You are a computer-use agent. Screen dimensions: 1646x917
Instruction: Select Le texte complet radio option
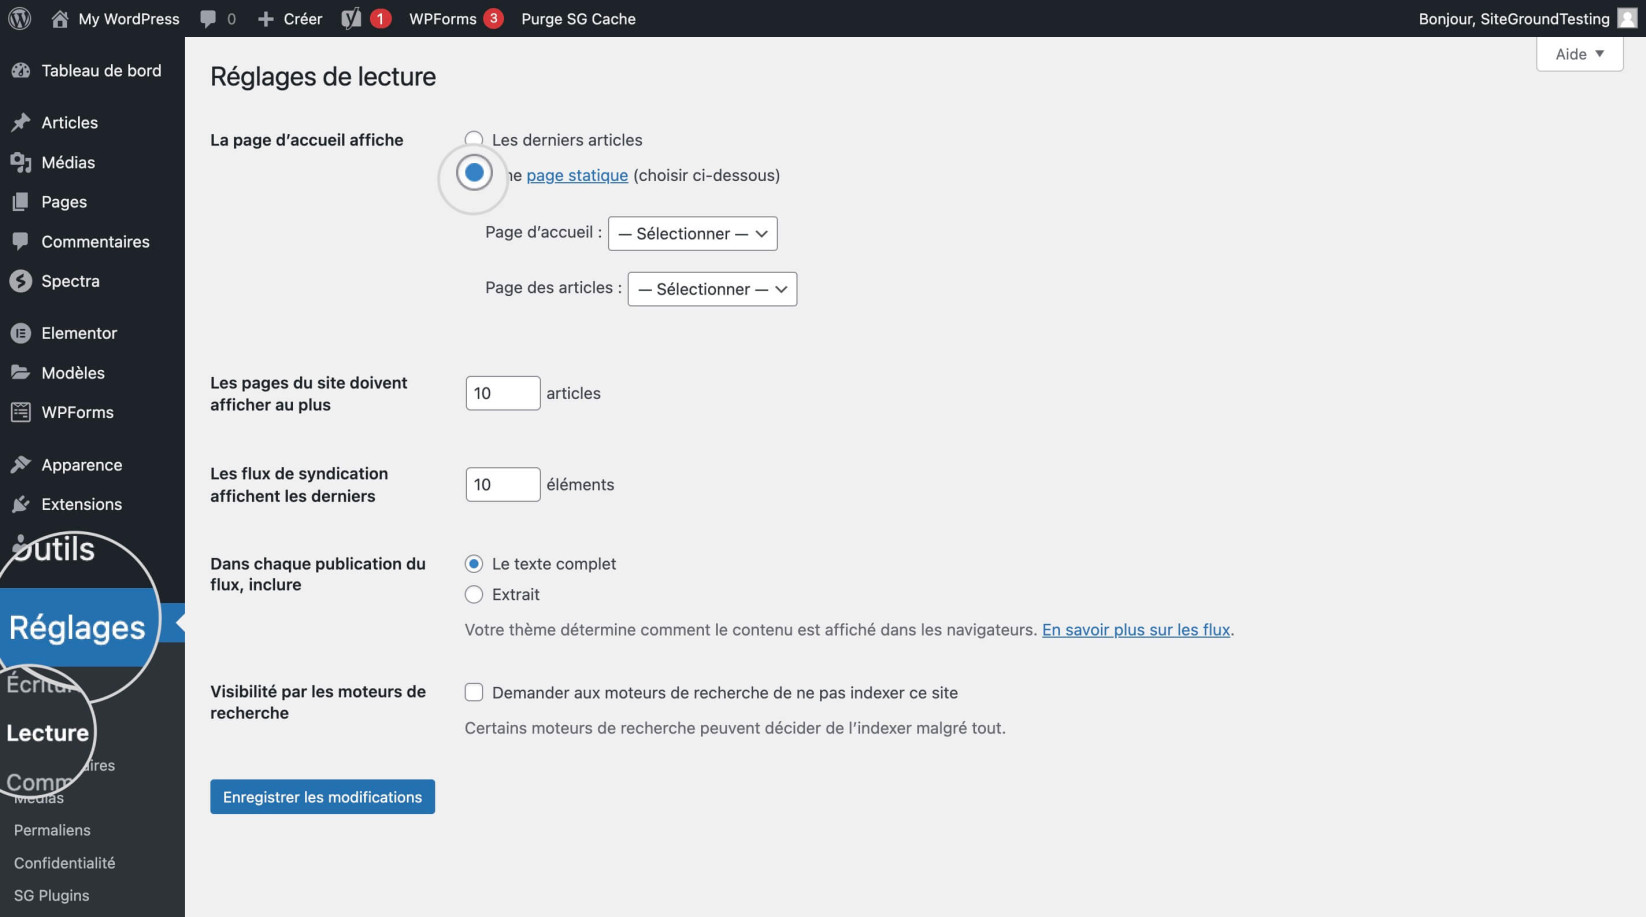click(x=474, y=564)
